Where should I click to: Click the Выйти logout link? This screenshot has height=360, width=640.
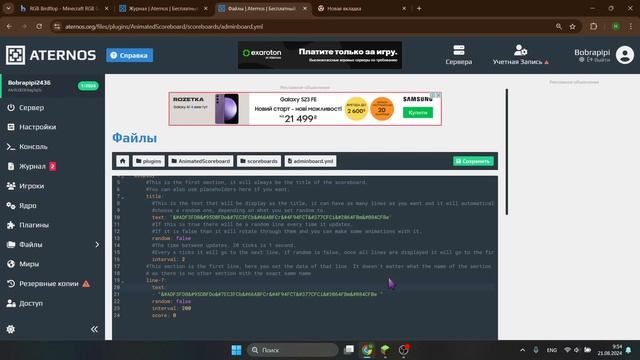pyautogui.click(x=598, y=60)
